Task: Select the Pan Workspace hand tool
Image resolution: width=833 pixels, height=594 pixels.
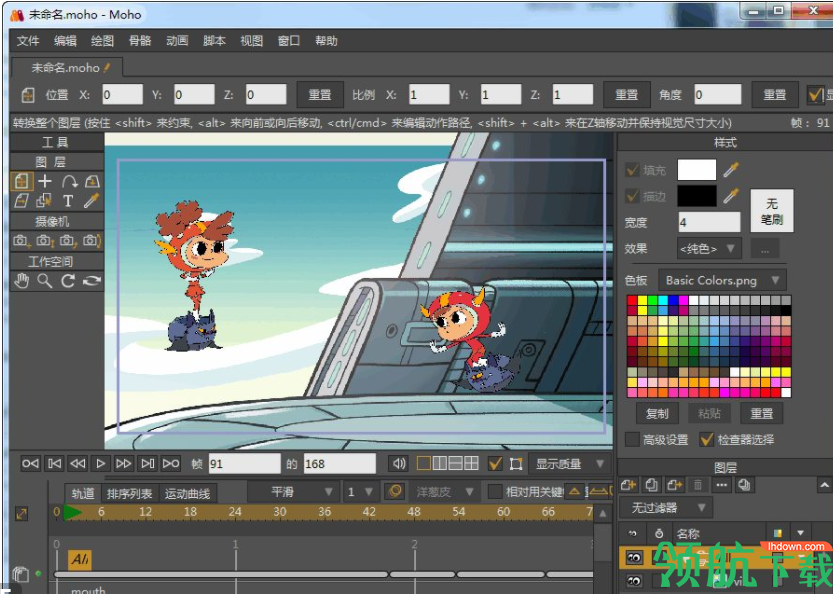Action: [x=21, y=281]
